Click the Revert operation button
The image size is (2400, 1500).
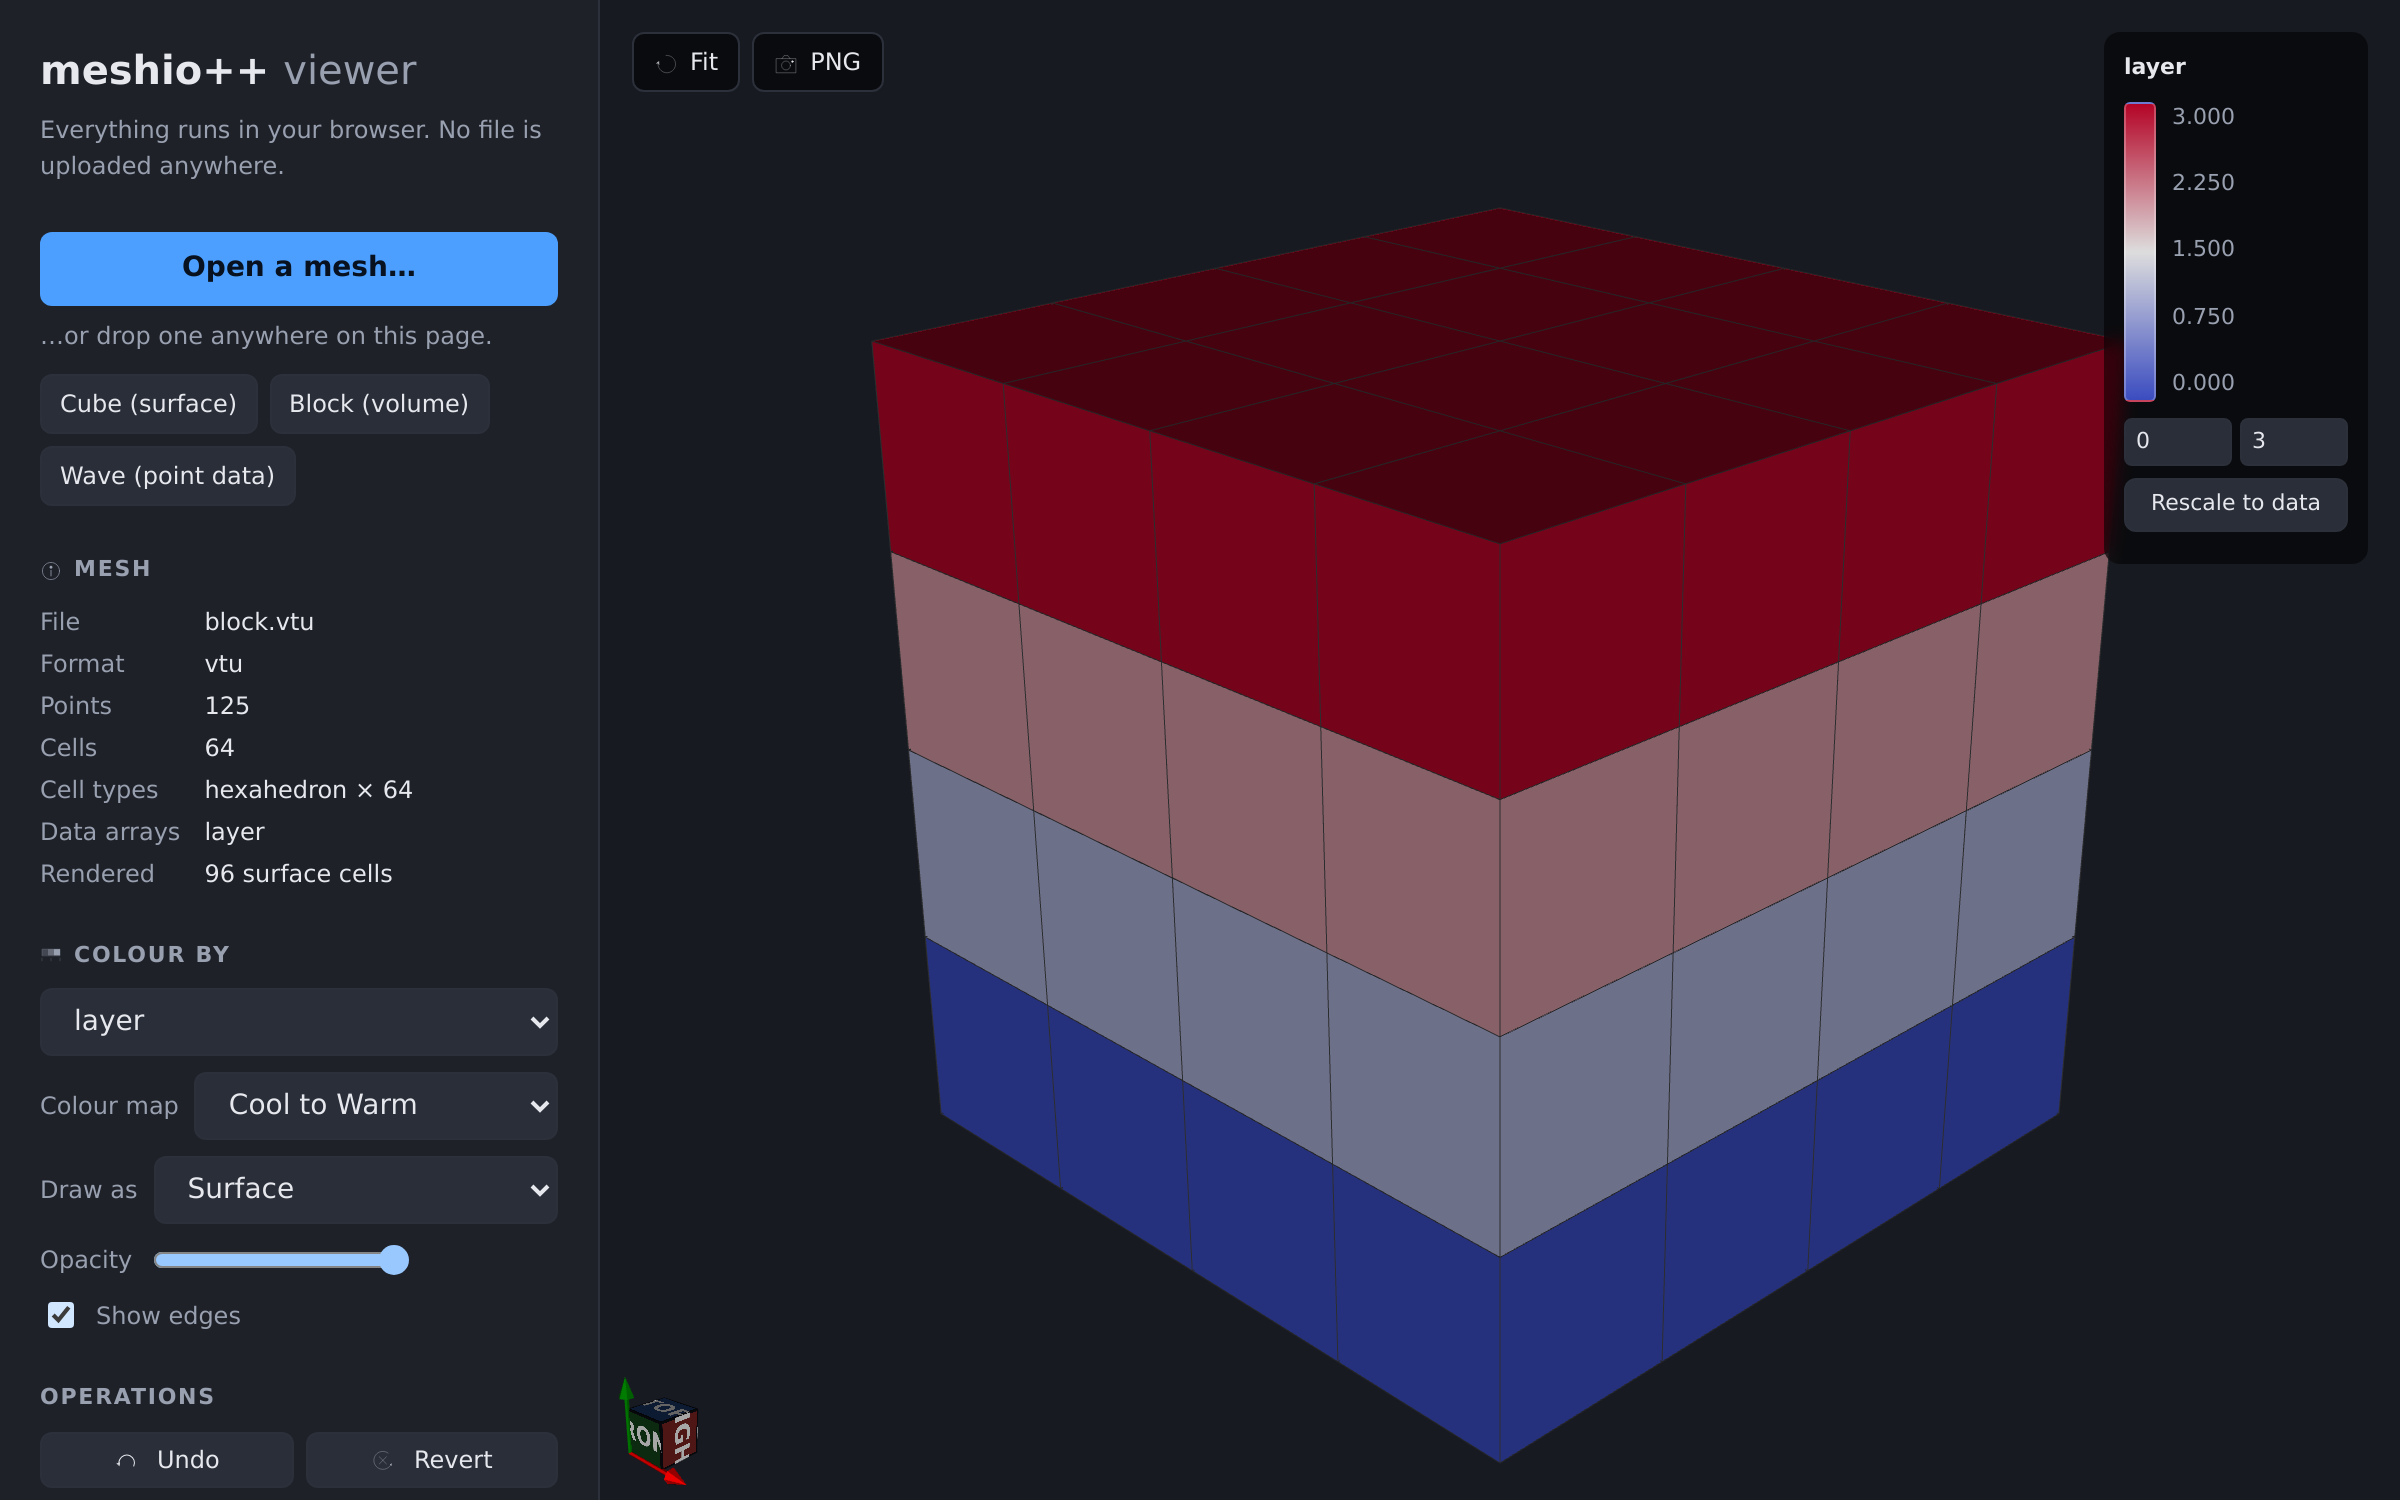pos(432,1460)
